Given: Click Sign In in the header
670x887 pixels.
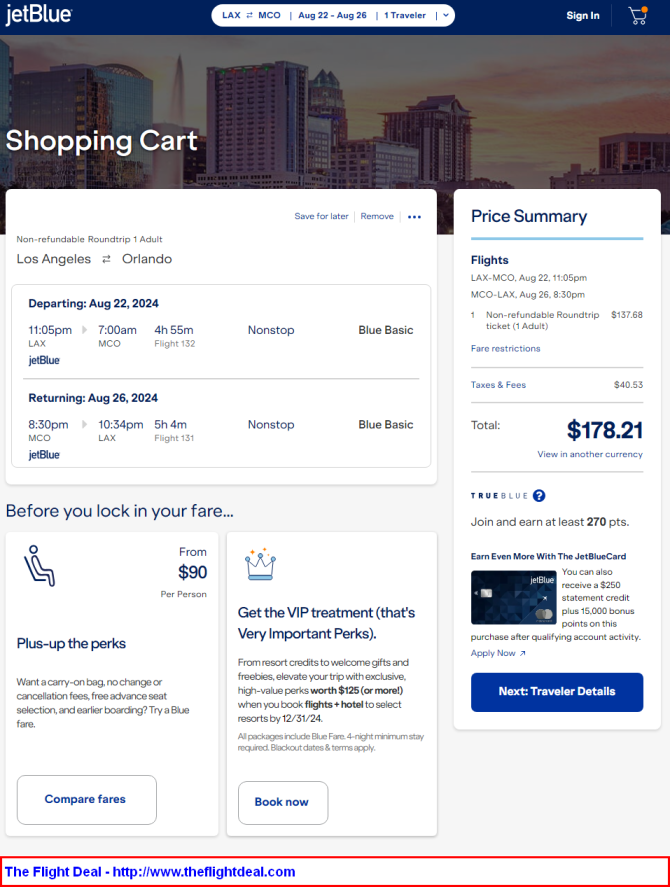Looking at the screenshot, I should tap(583, 15).
